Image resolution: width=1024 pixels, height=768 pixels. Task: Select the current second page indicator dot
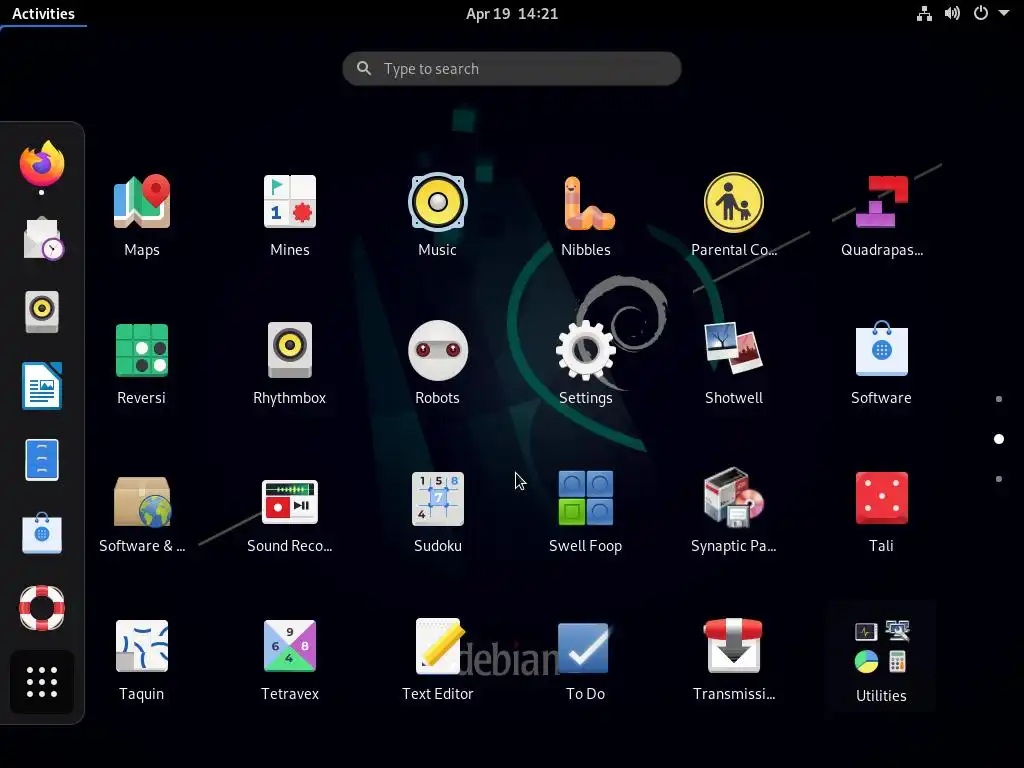tap(999, 439)
